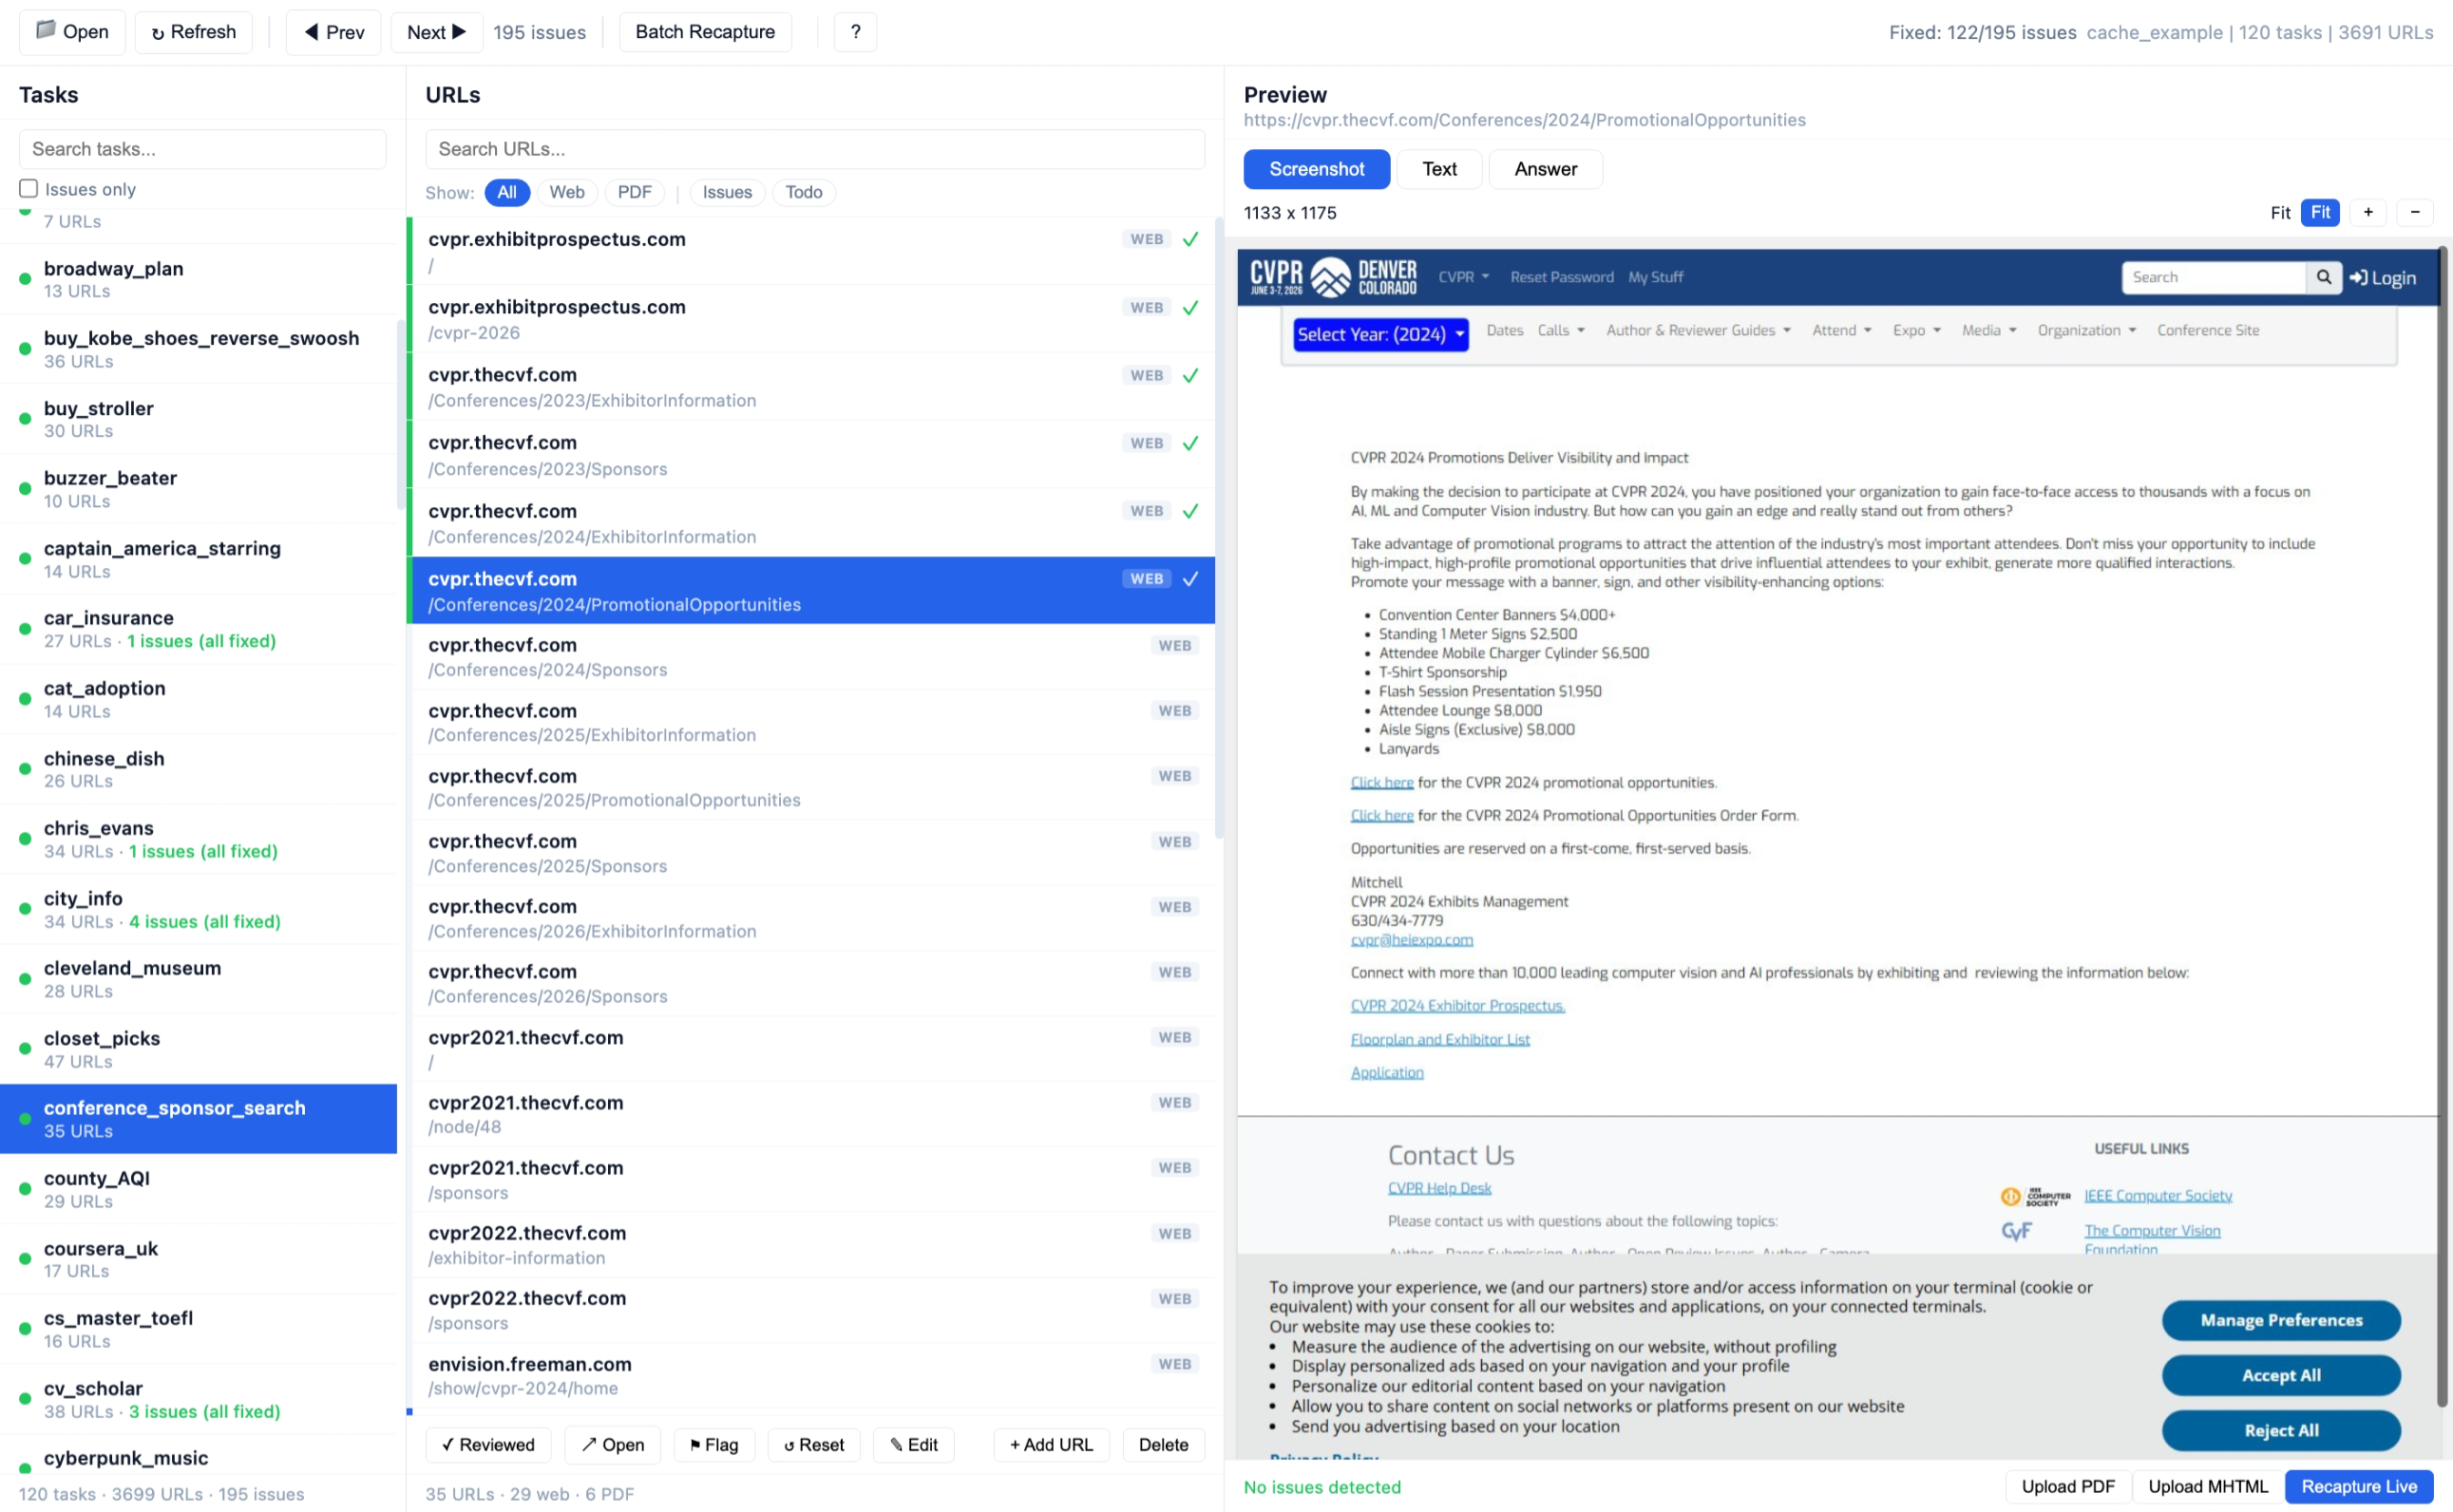This screenshot has height=1512, width=2453.
Task: Click the Login icon in preview header
Action: pos(2382,278)
